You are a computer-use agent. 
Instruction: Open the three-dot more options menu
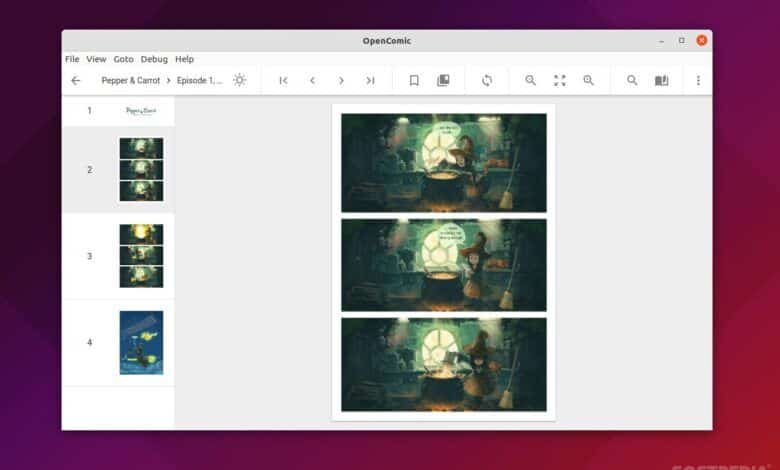point(698,81)
